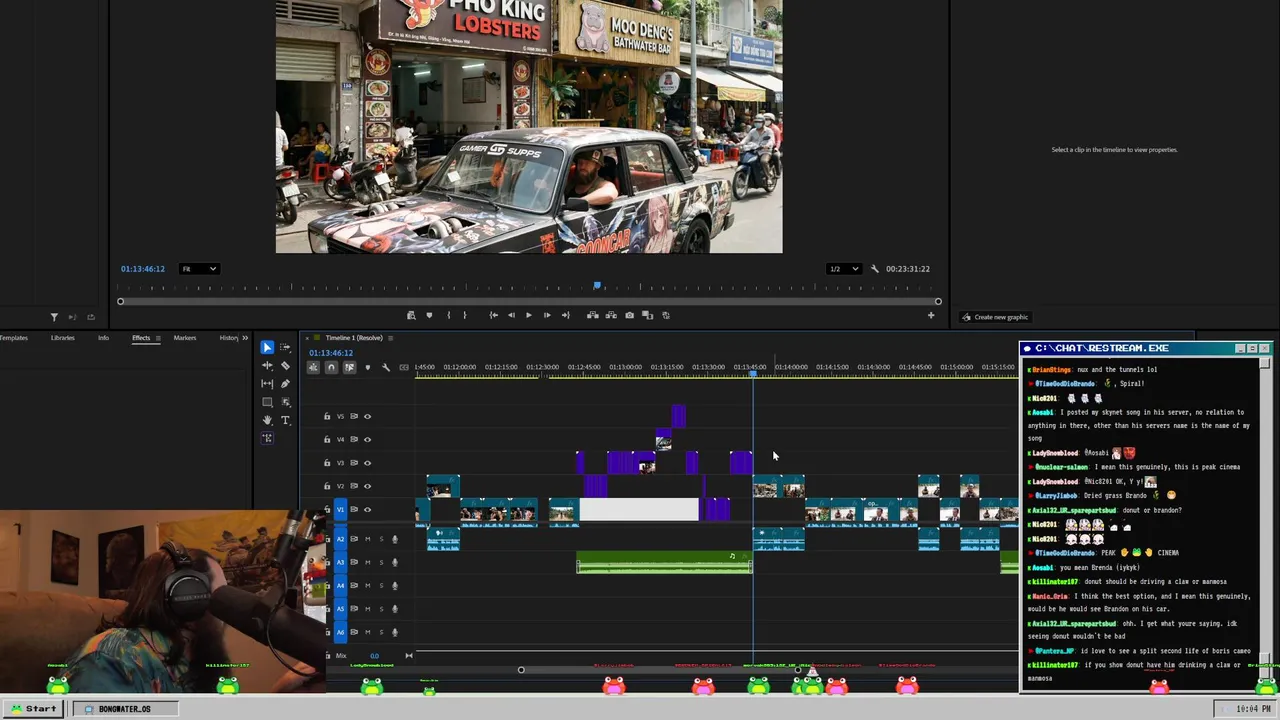Click the taskbar clock 10:04 PM
This screenshot has width=1280, height=720.
pos(1253,709)
